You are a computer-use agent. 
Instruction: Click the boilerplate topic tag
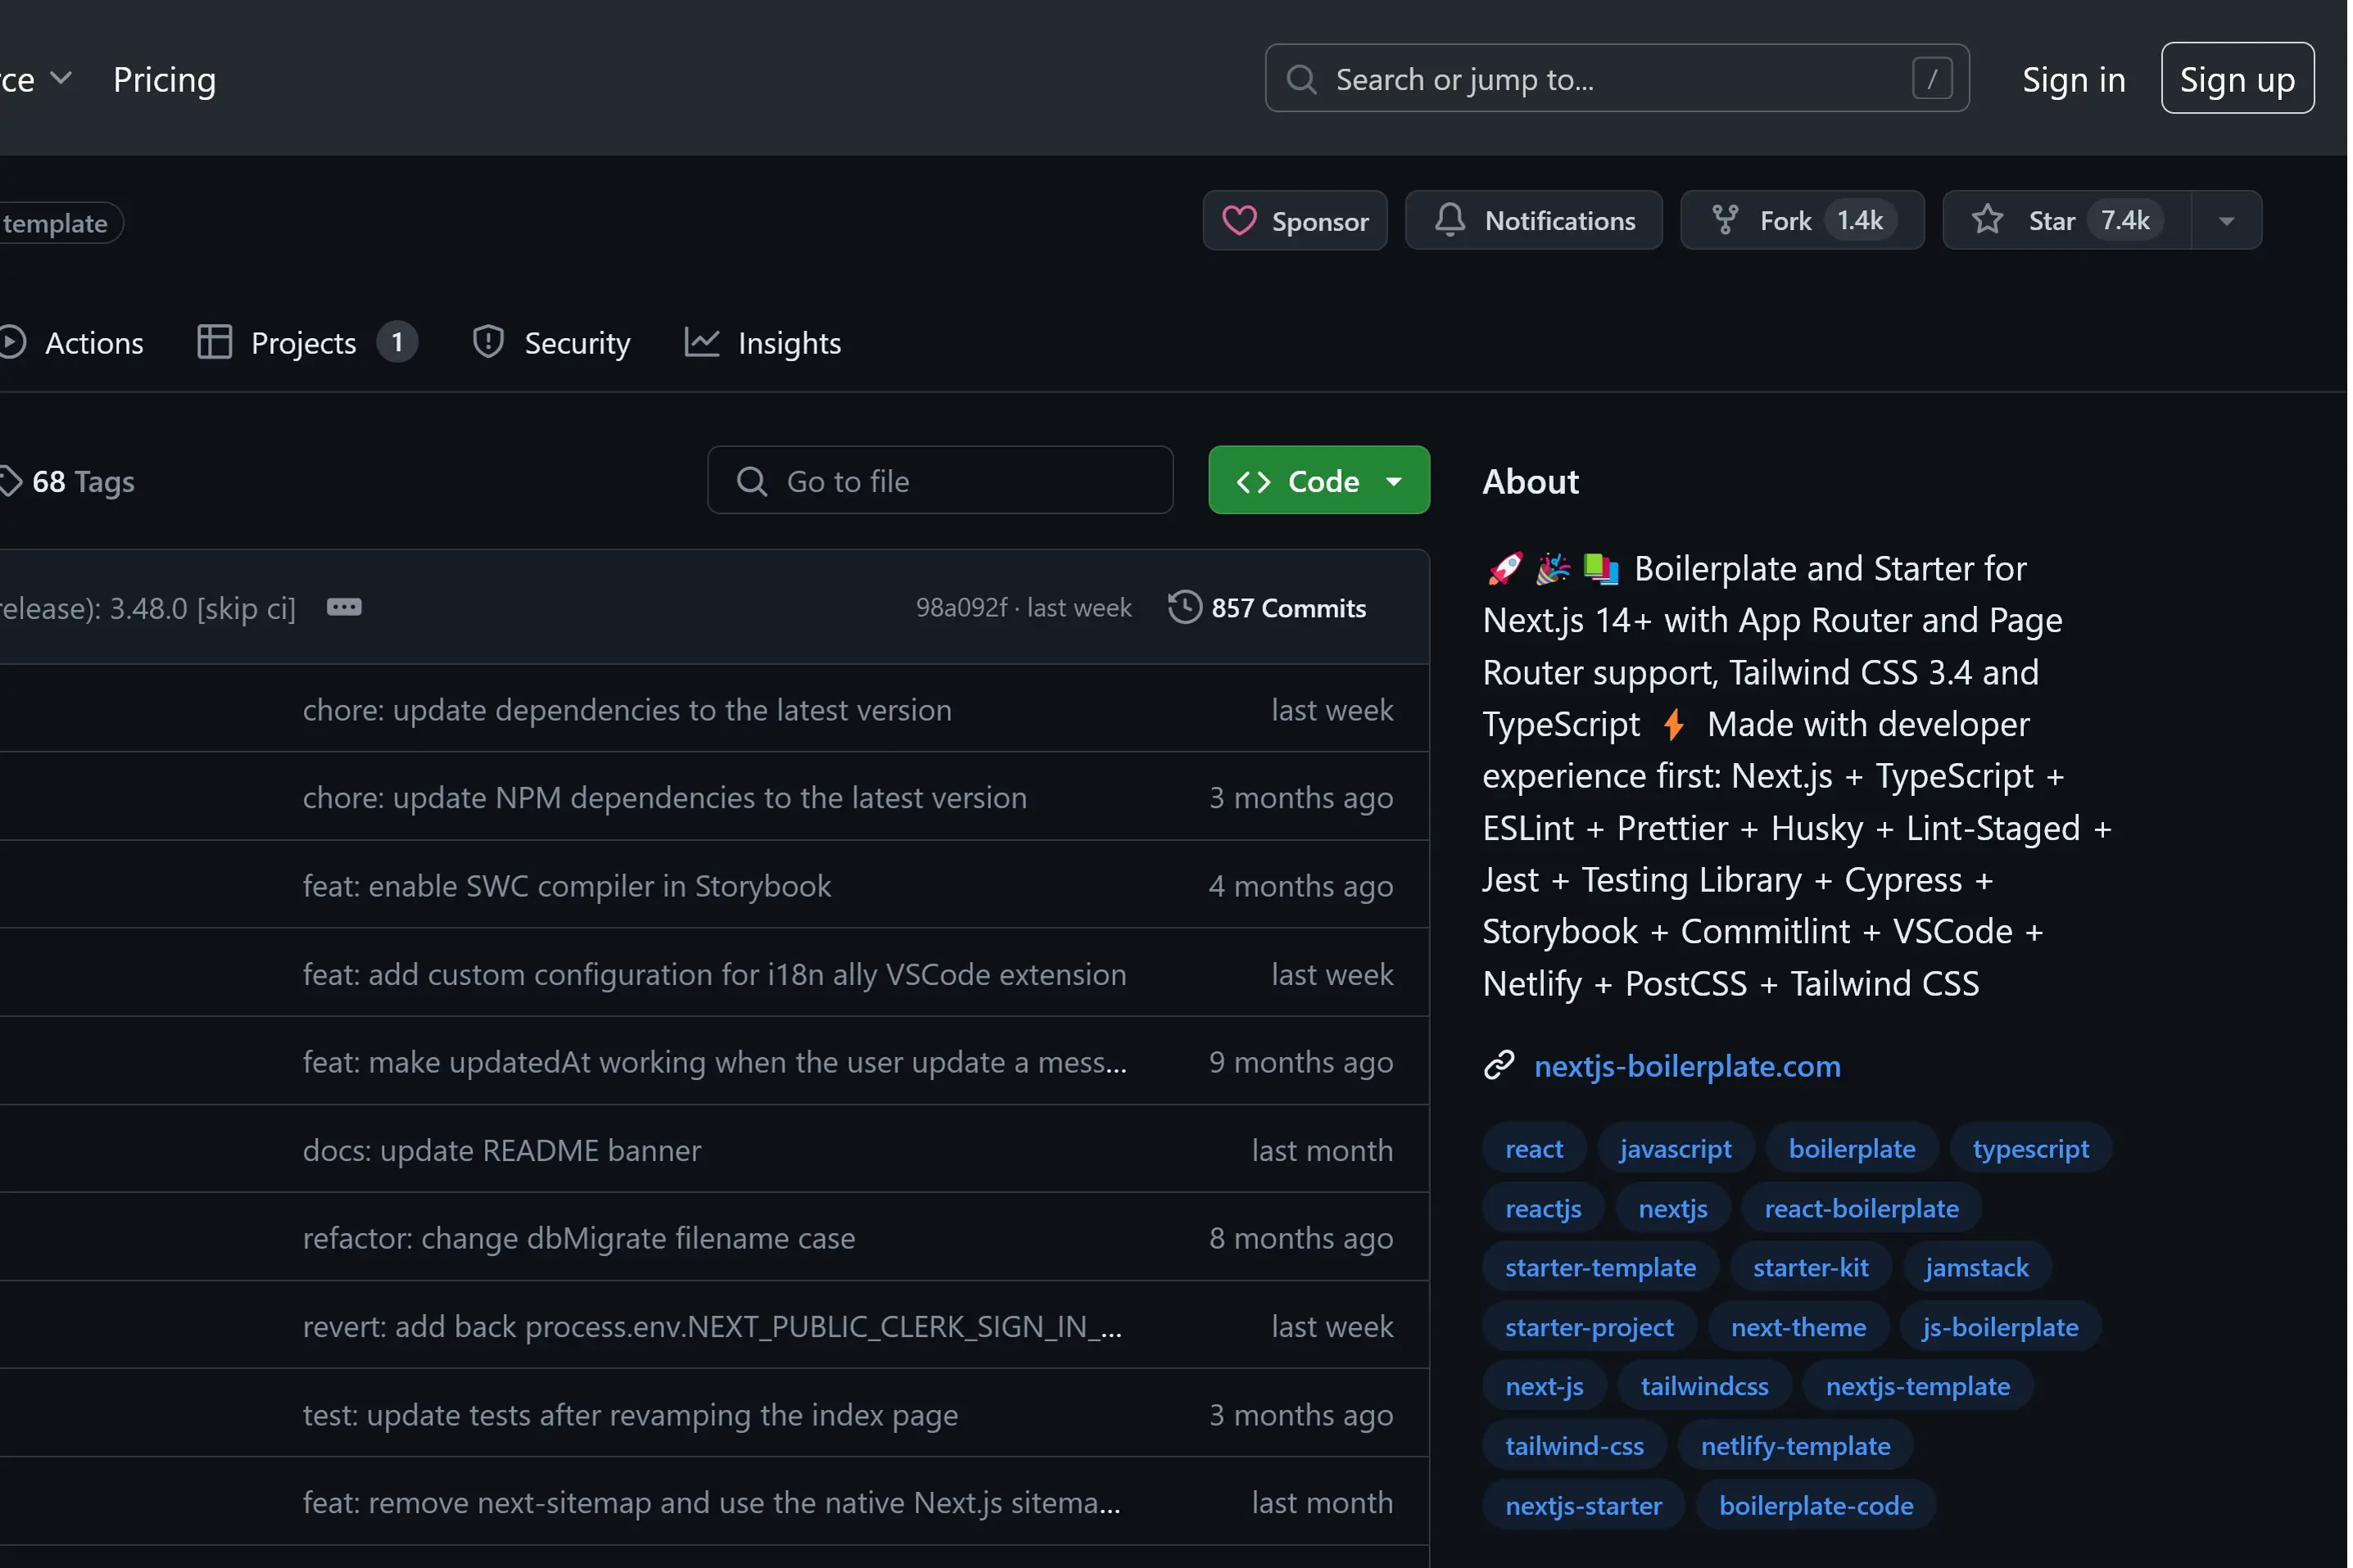point(1851,1148)
